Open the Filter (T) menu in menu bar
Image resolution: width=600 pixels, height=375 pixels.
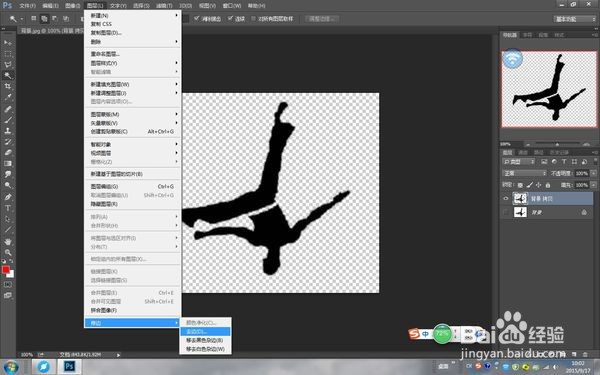click(x=164, y=5)
